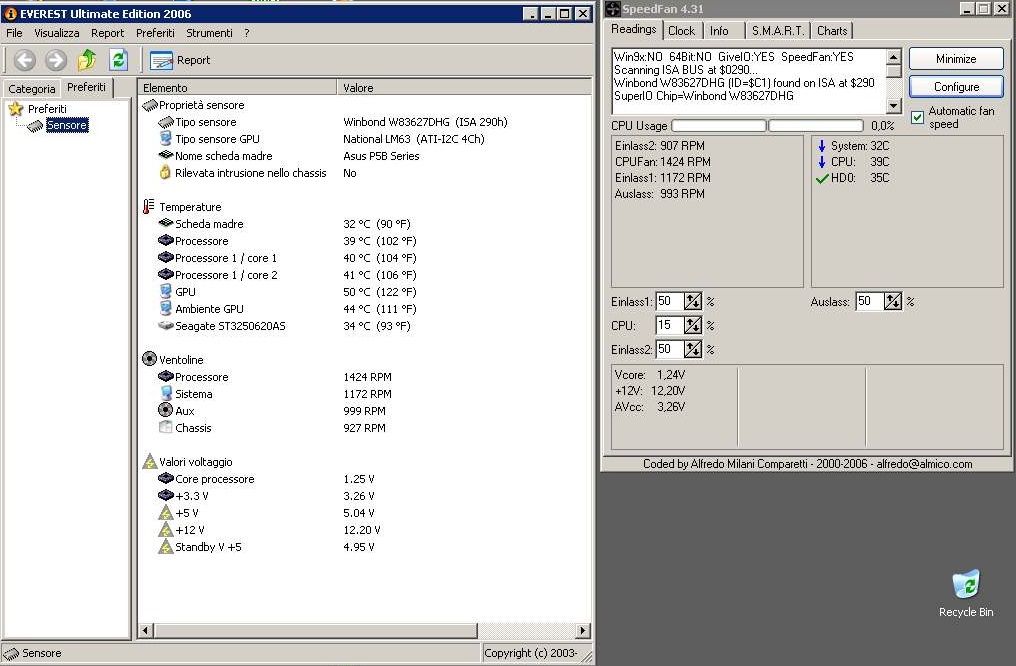Switch to the Preferiti tab in the sidebar
1016x666 pixels.
(86, 87)
